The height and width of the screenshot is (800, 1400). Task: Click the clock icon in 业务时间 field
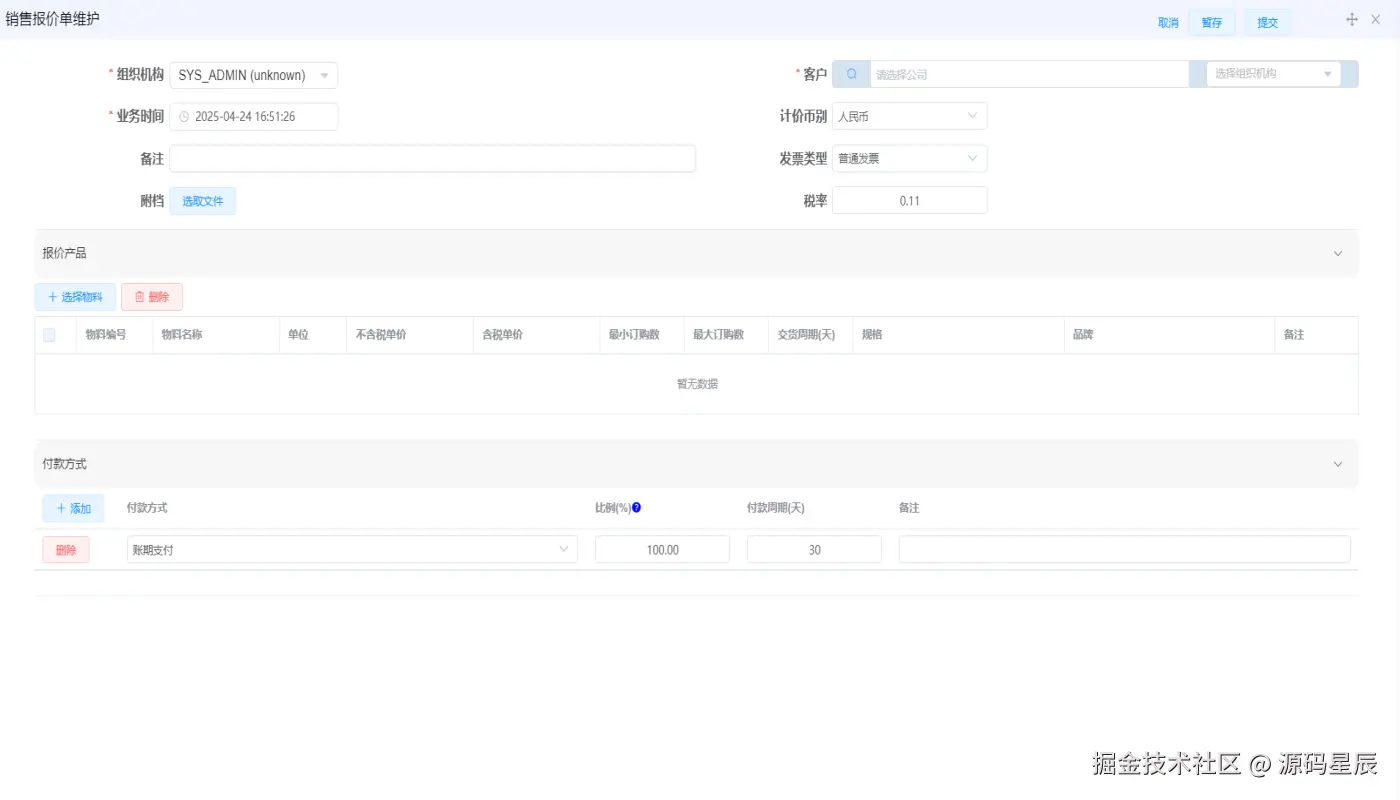click(x=182, y=116)
